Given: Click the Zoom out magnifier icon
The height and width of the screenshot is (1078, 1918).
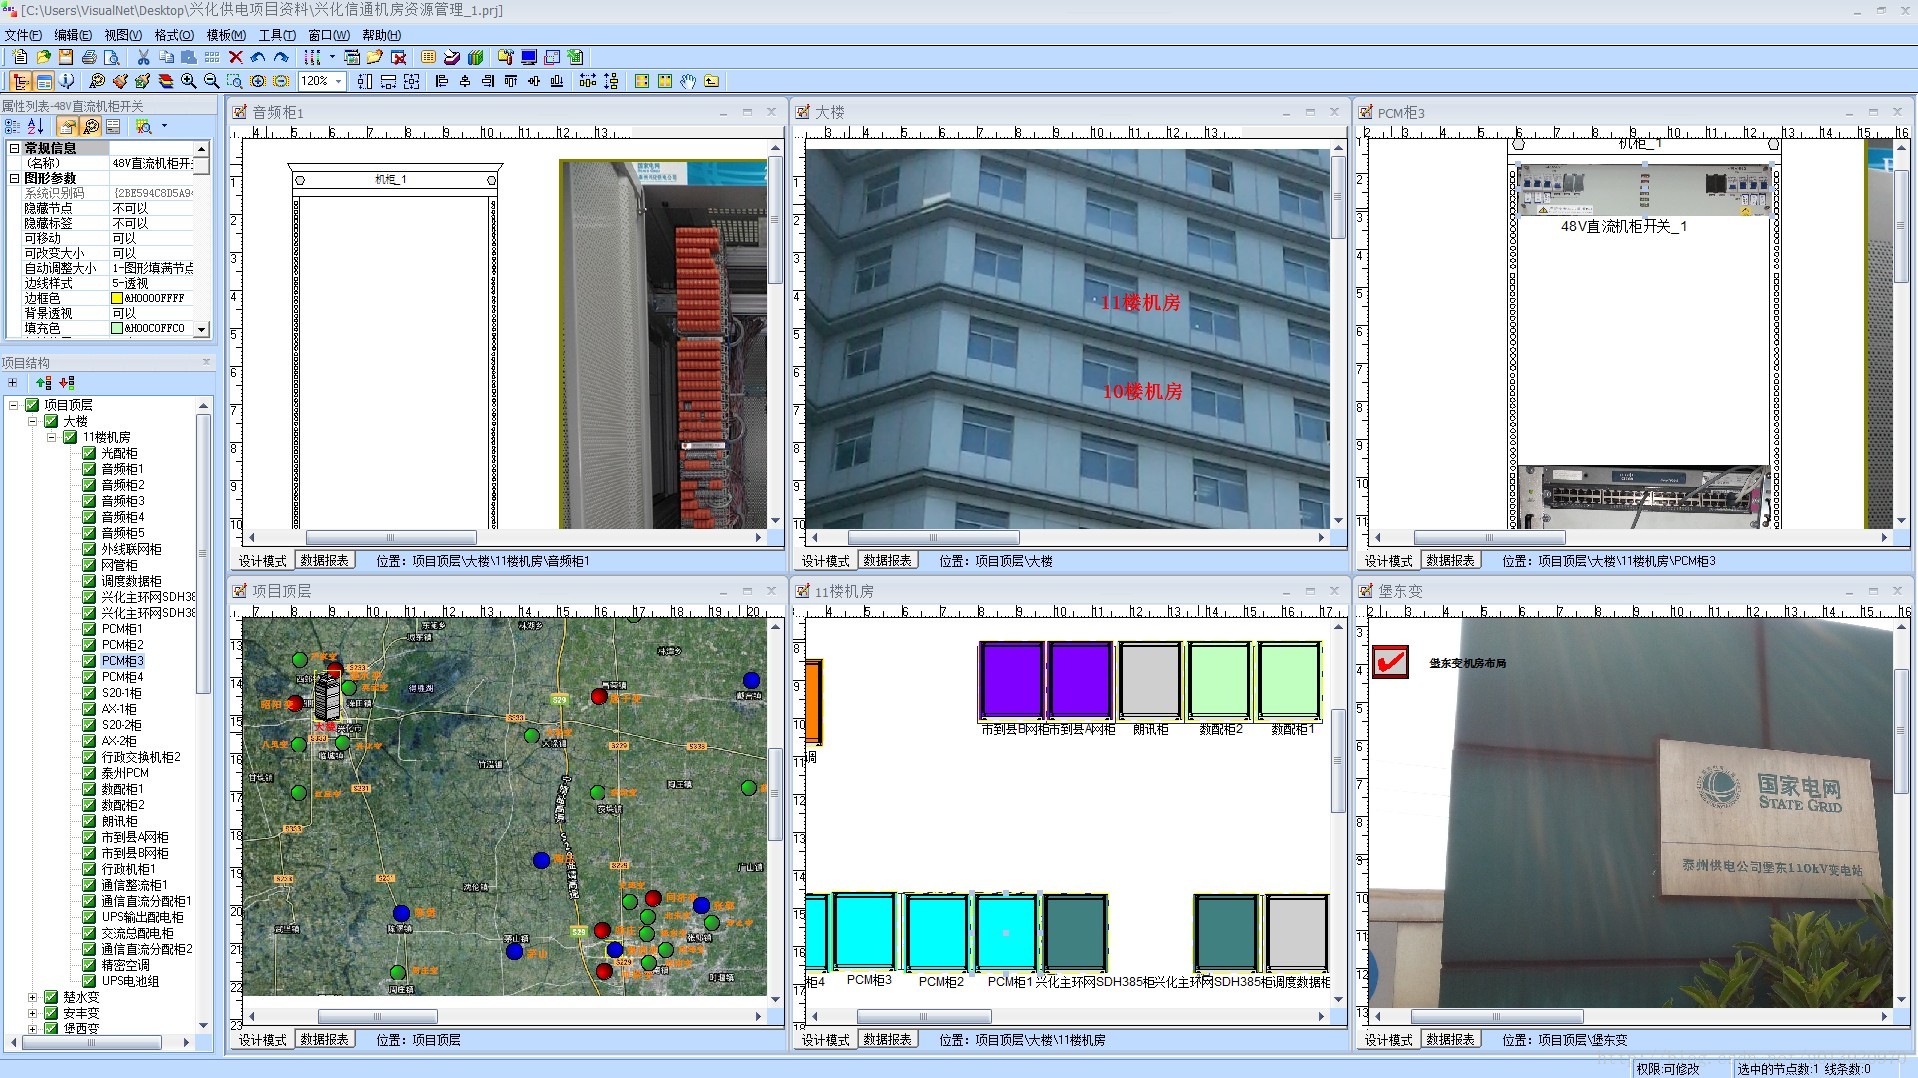Looking at the screenshot, I should pos(212,81).
